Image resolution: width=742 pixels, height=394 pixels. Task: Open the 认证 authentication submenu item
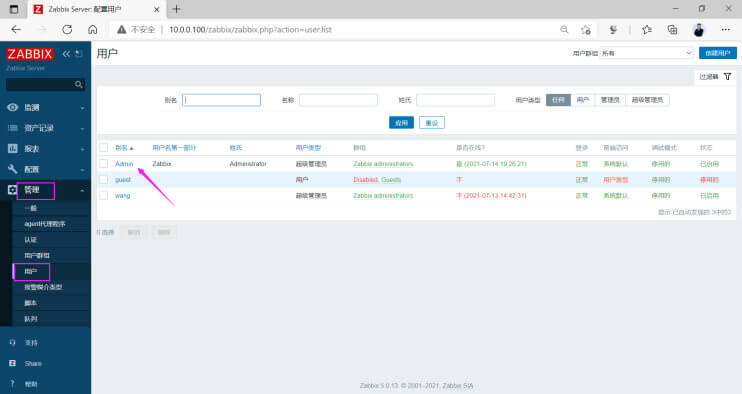click(31, 240)
